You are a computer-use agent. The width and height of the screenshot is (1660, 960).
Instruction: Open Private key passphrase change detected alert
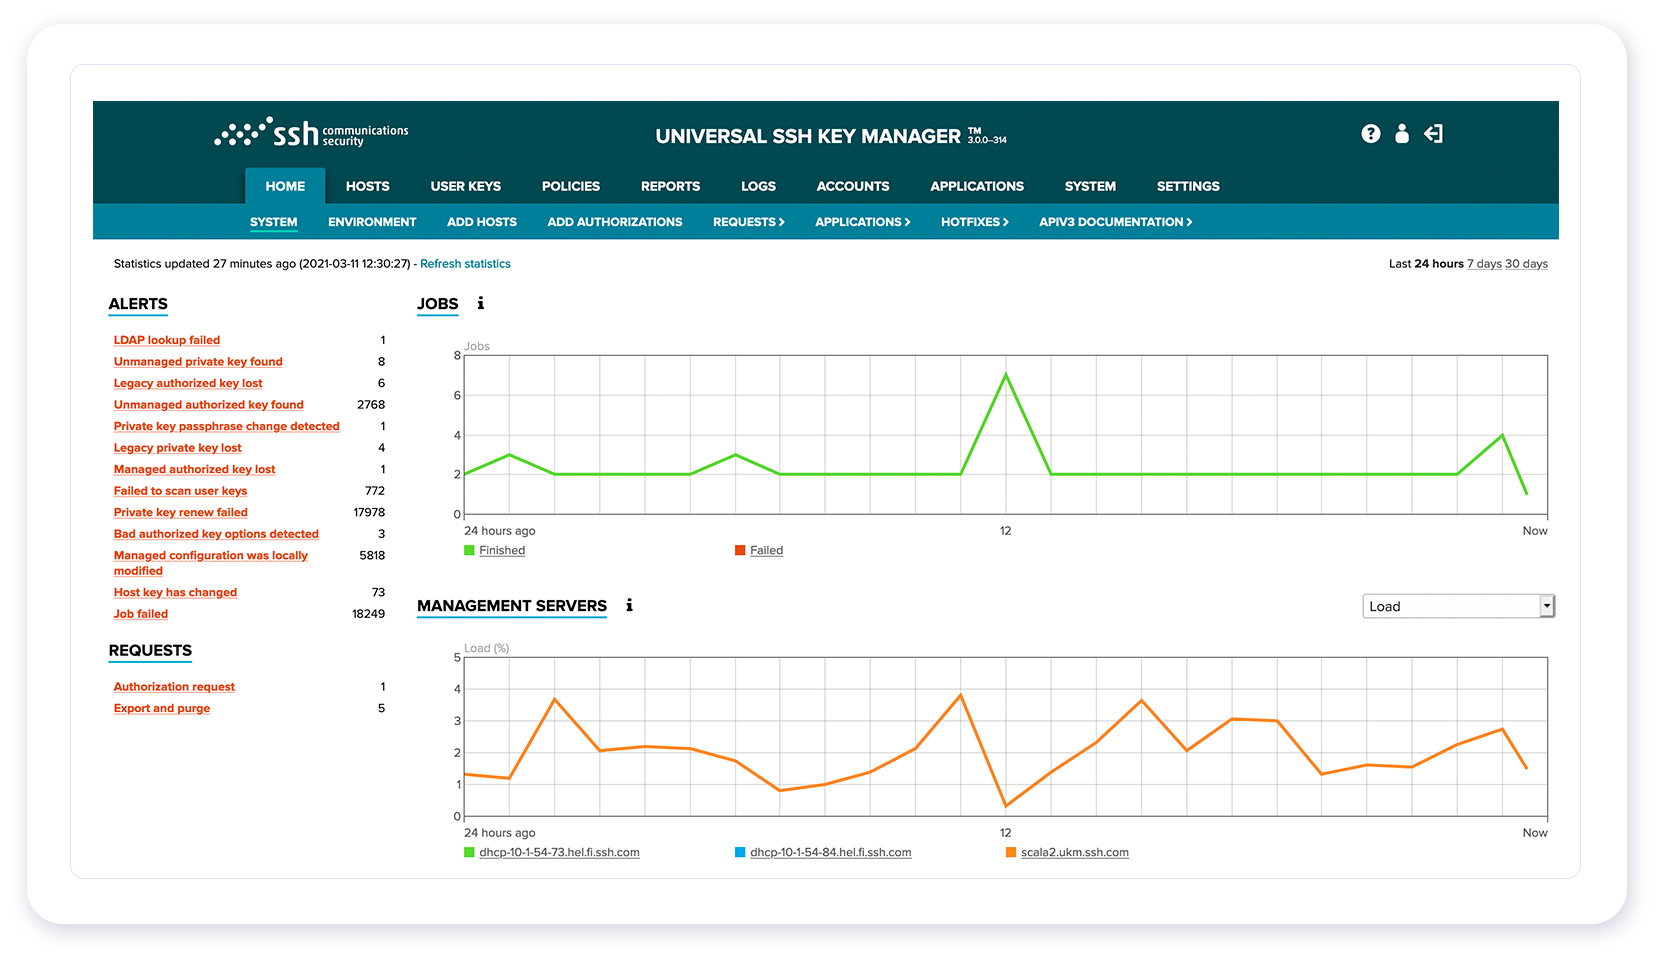point(227,426)
